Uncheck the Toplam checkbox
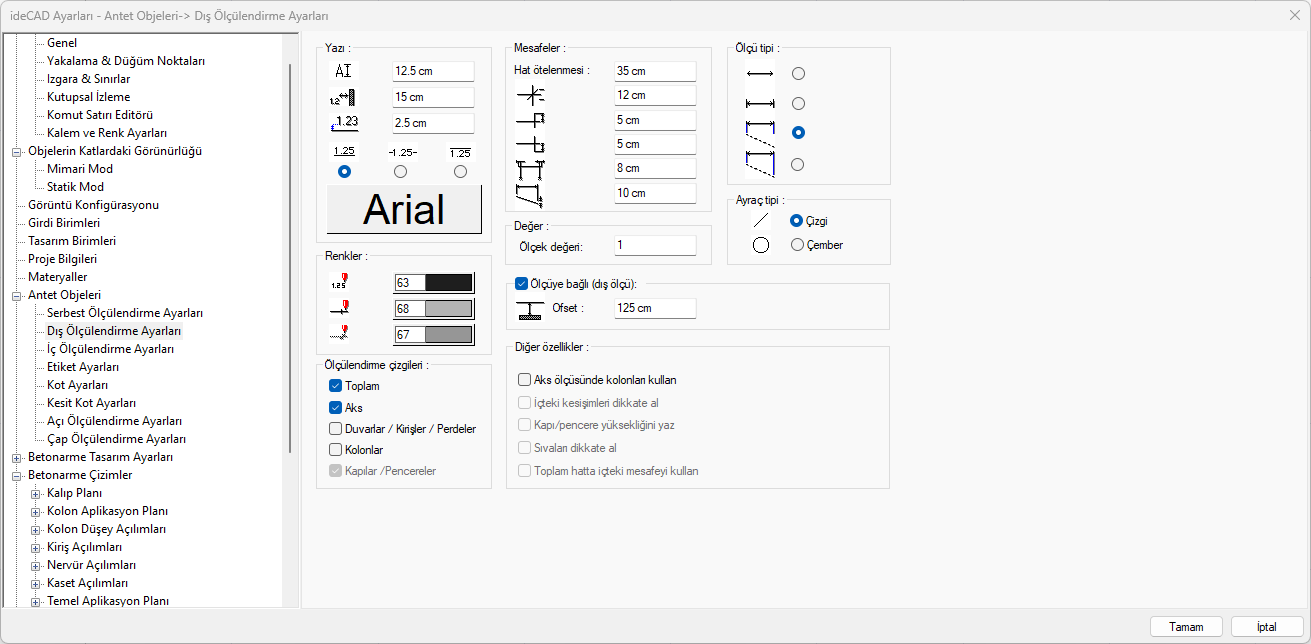The width and height of the screenshot is (1311, 644). pyautogui.click(x=336, y=386)
